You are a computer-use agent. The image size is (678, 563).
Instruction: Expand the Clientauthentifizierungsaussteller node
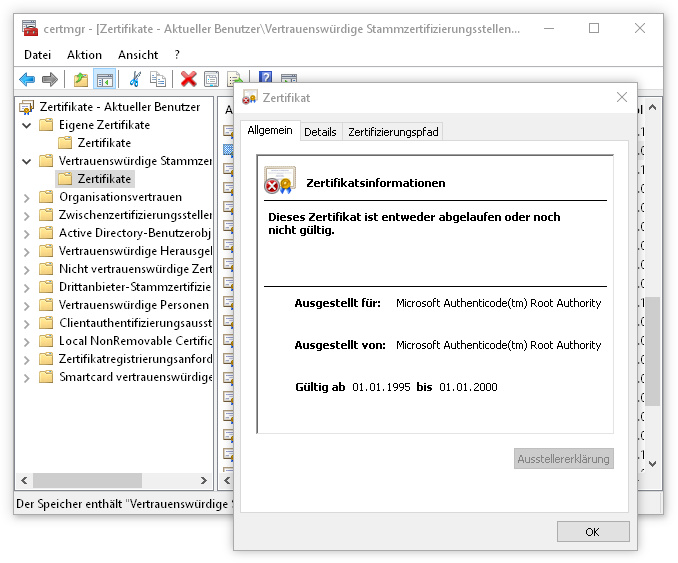[x=27, y=323]
